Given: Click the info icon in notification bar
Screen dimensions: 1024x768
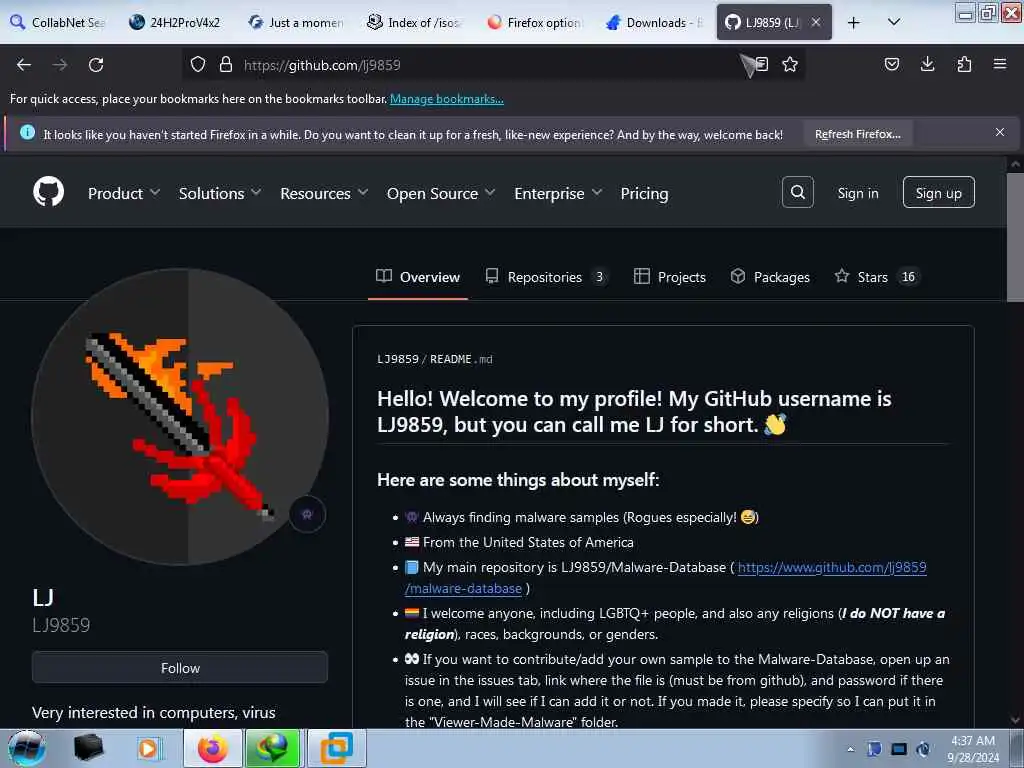Looking at the screenshot, I should point(27,133).
